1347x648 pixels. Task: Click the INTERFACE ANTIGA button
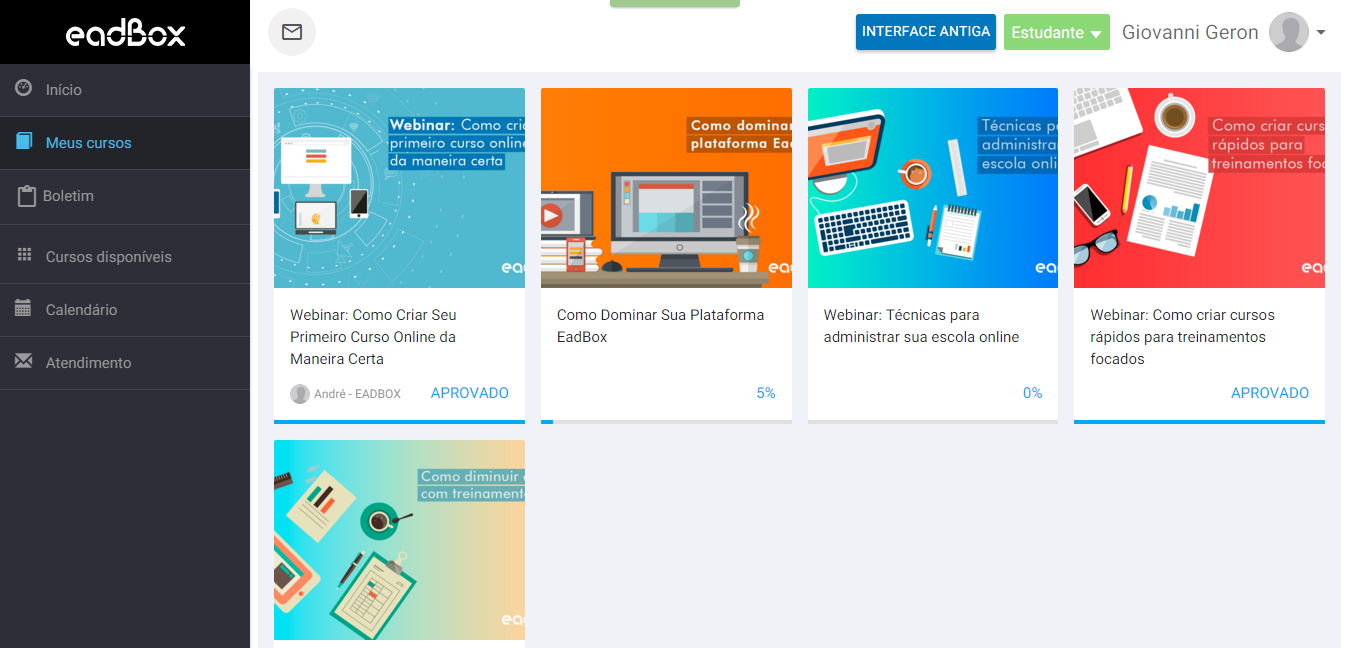[x=926, y=32]
